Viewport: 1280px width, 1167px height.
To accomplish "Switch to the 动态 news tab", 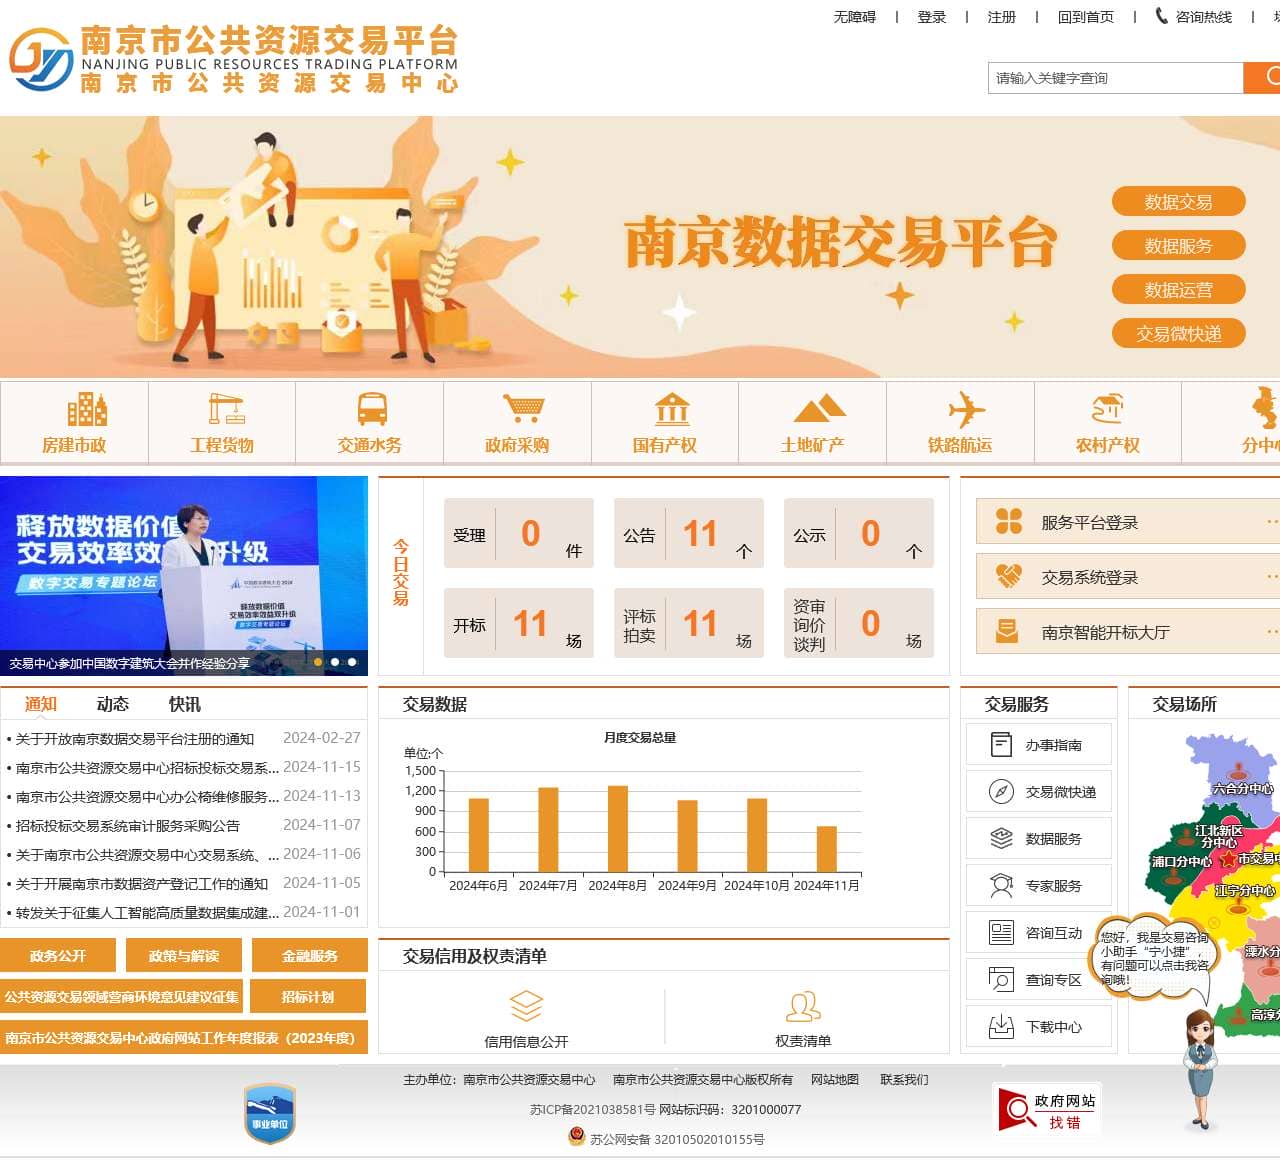I will tap(113, 704).
